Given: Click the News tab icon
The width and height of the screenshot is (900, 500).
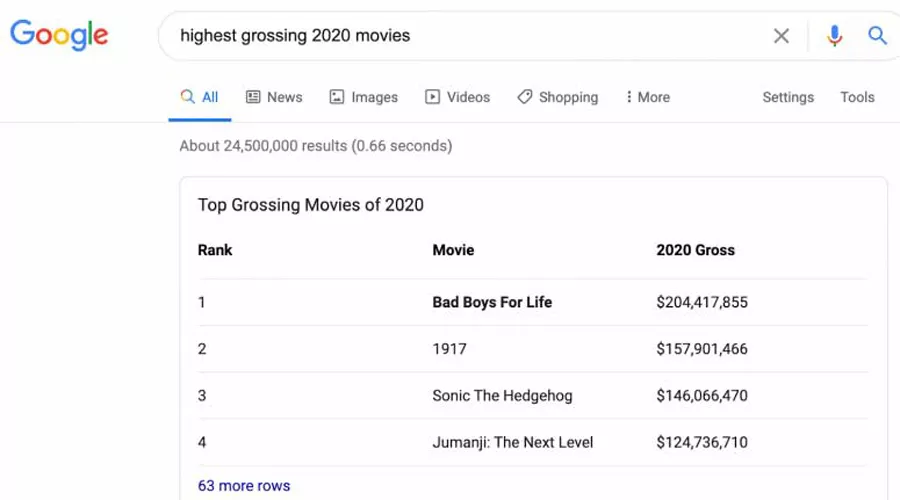Looking at the screenshot, I should coord(253,97).
